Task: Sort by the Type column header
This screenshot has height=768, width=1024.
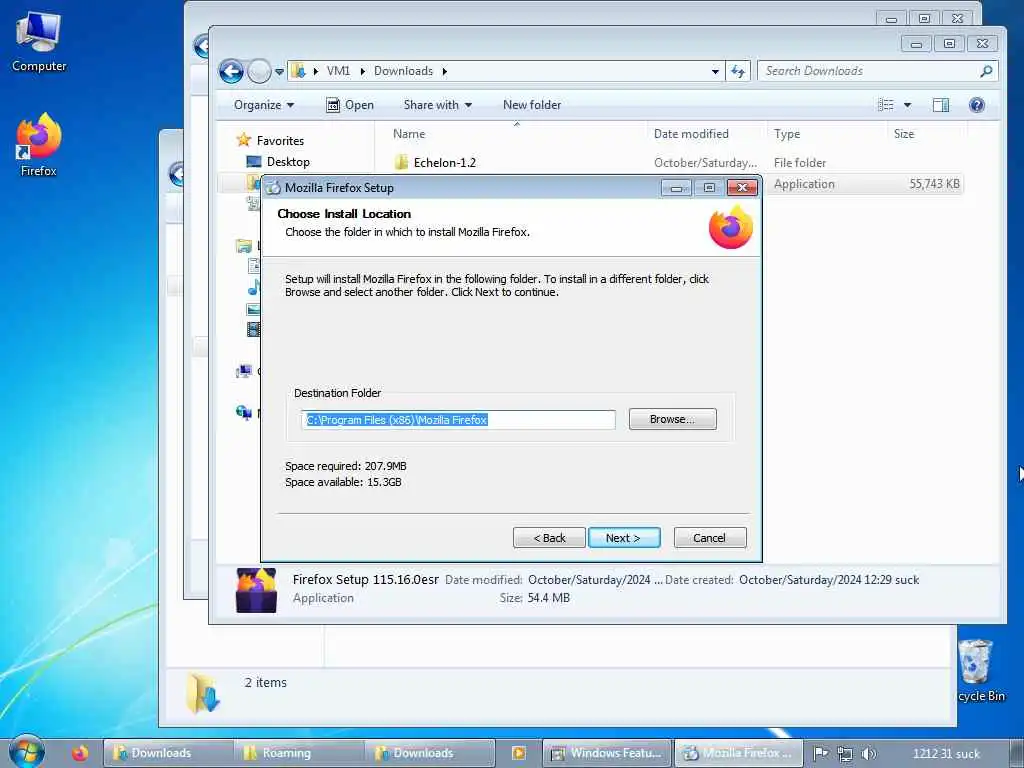Action: 787,133
